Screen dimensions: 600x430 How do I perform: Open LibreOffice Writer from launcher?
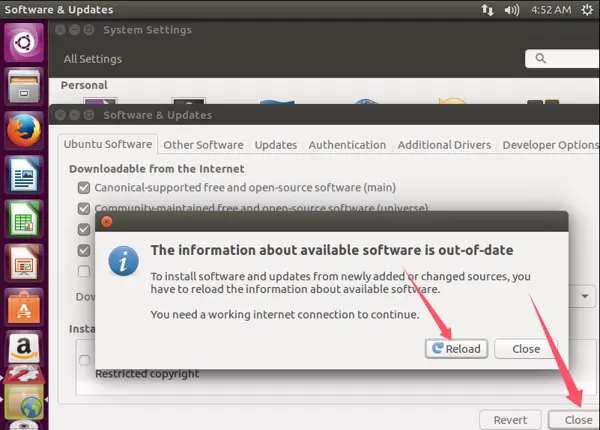tap(24, 177)
